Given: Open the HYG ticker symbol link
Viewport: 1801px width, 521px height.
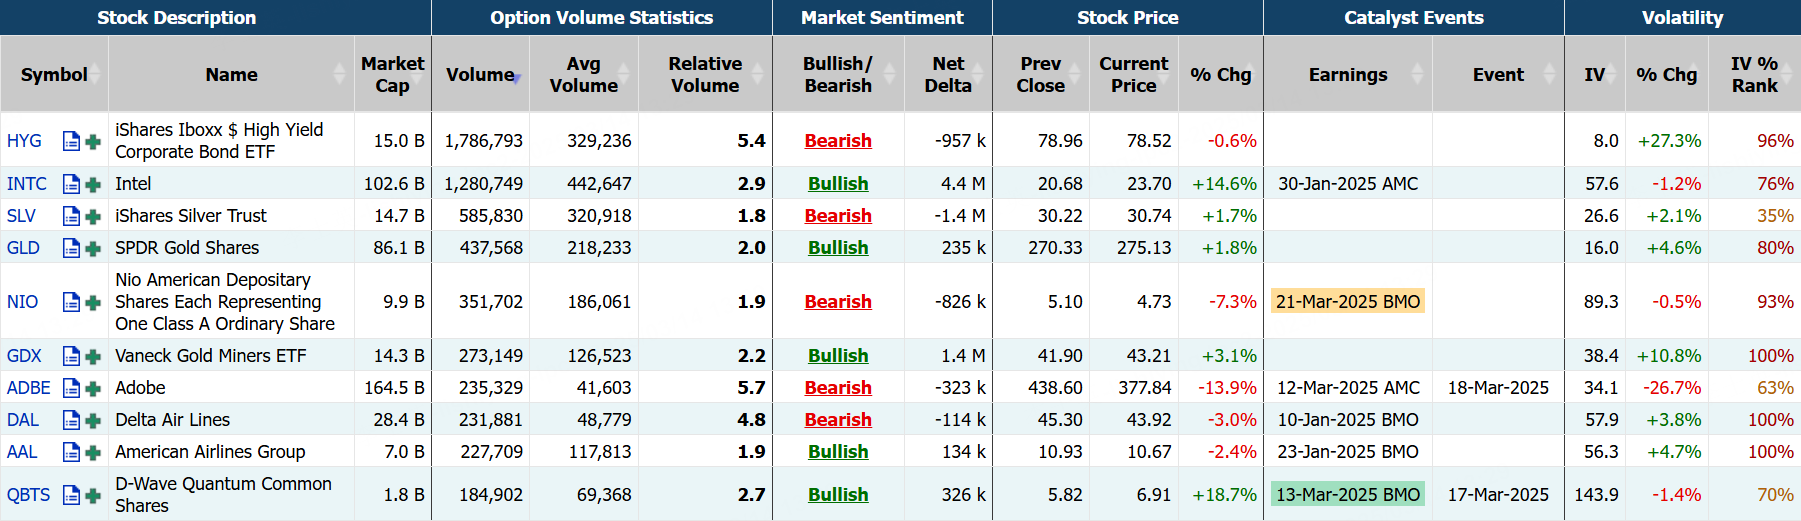Looking at the screenshot, I should coord(24,141).
